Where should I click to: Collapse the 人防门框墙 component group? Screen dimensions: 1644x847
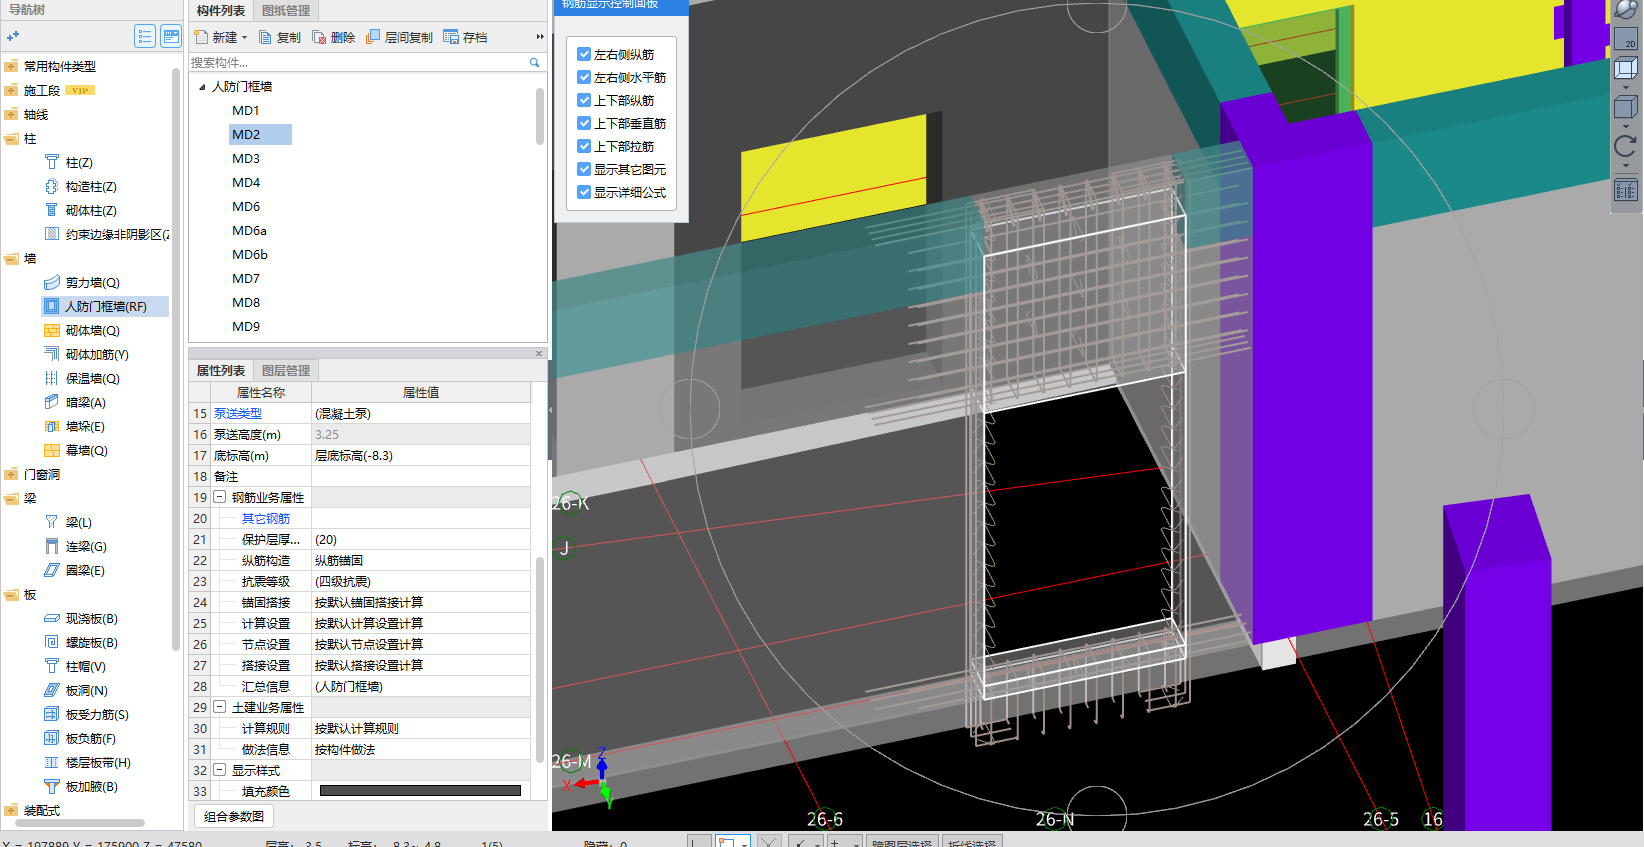coord(202,87)
